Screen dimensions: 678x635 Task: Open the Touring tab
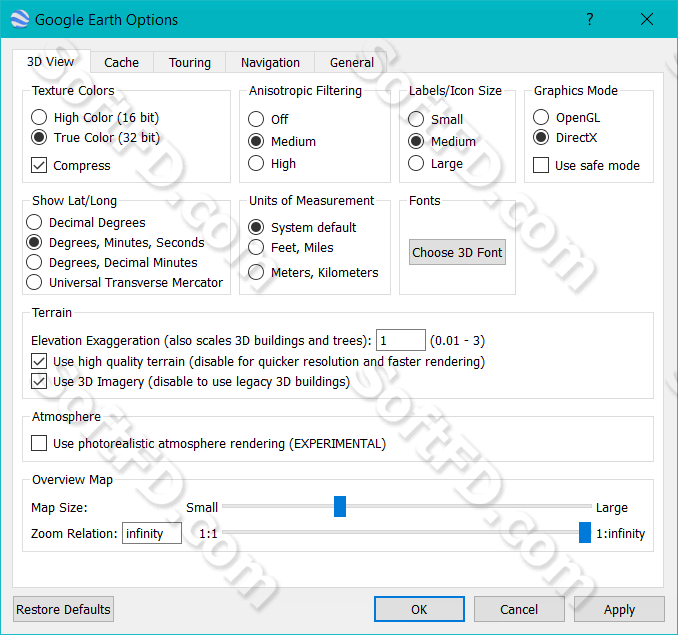190,63
